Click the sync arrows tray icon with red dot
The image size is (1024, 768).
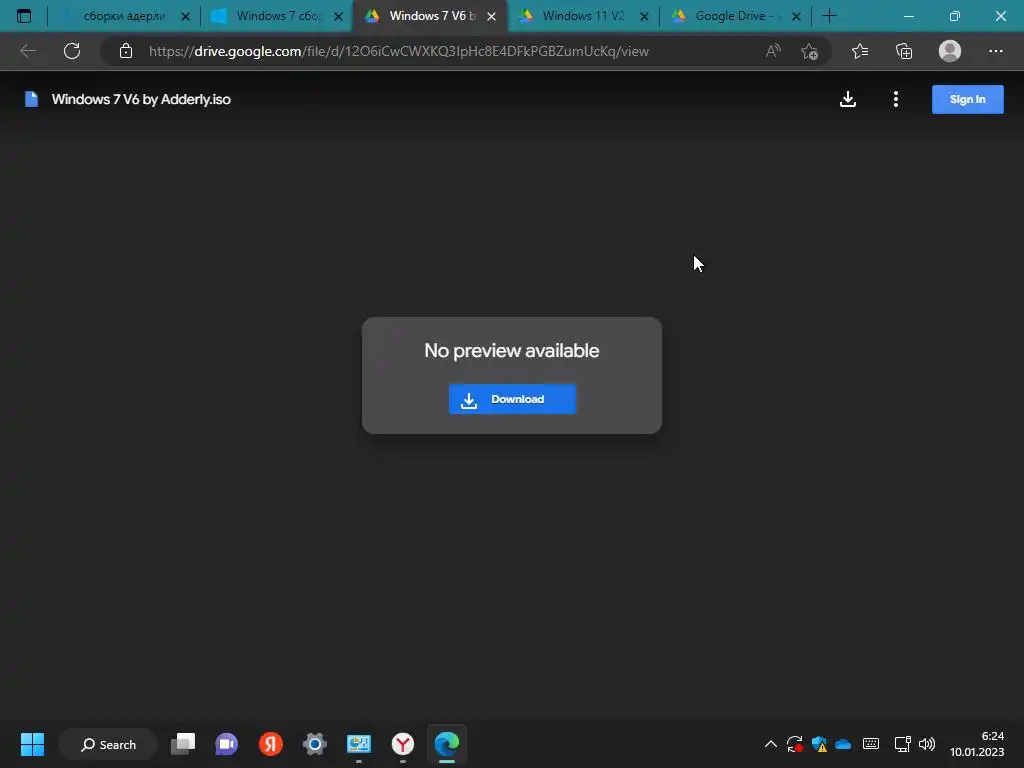pyautogui.click(x=795, y=744)
